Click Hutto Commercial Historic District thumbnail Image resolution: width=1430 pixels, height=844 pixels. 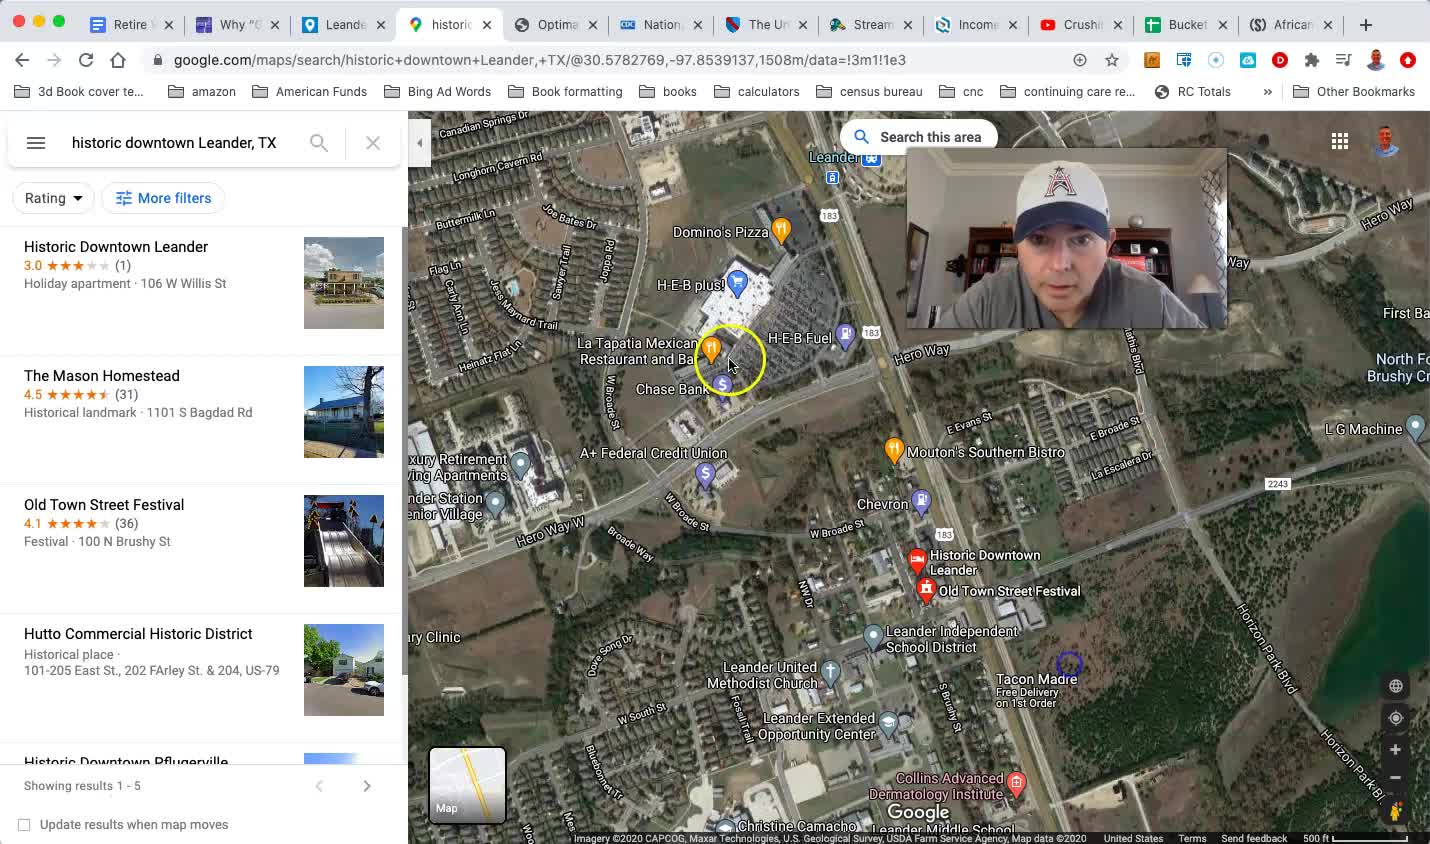[x=344, y=670]
